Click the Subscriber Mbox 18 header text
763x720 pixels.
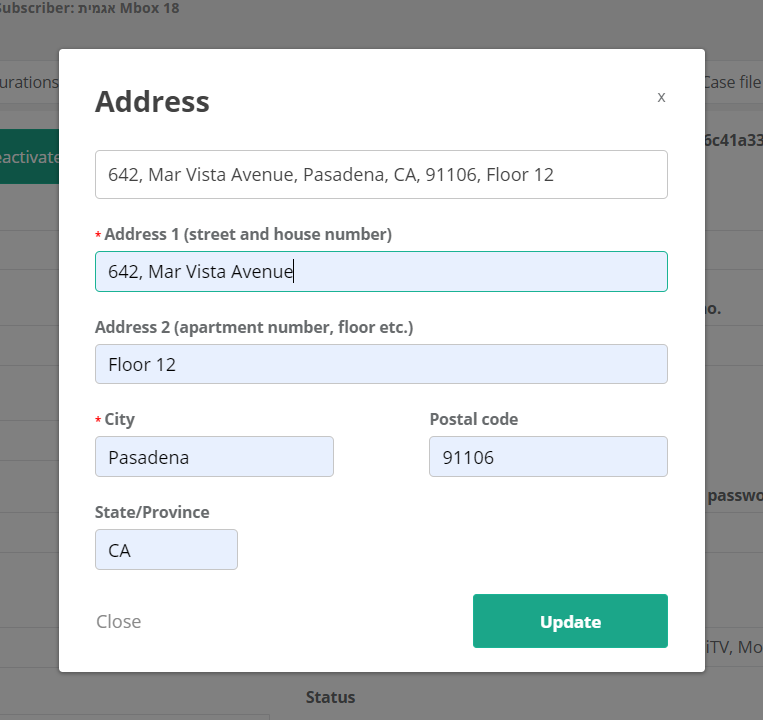click(x=90, y=8)
